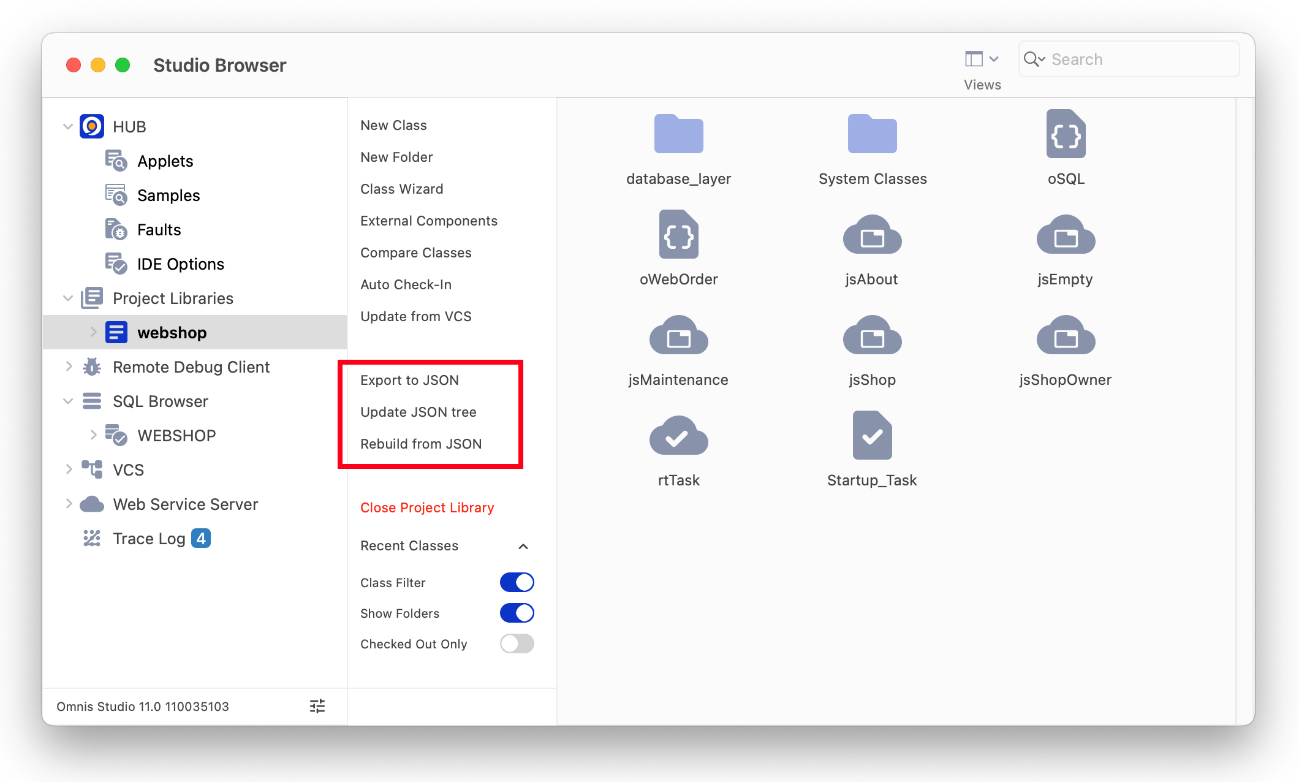Select the Startup_Task class icon

[872, 435]
